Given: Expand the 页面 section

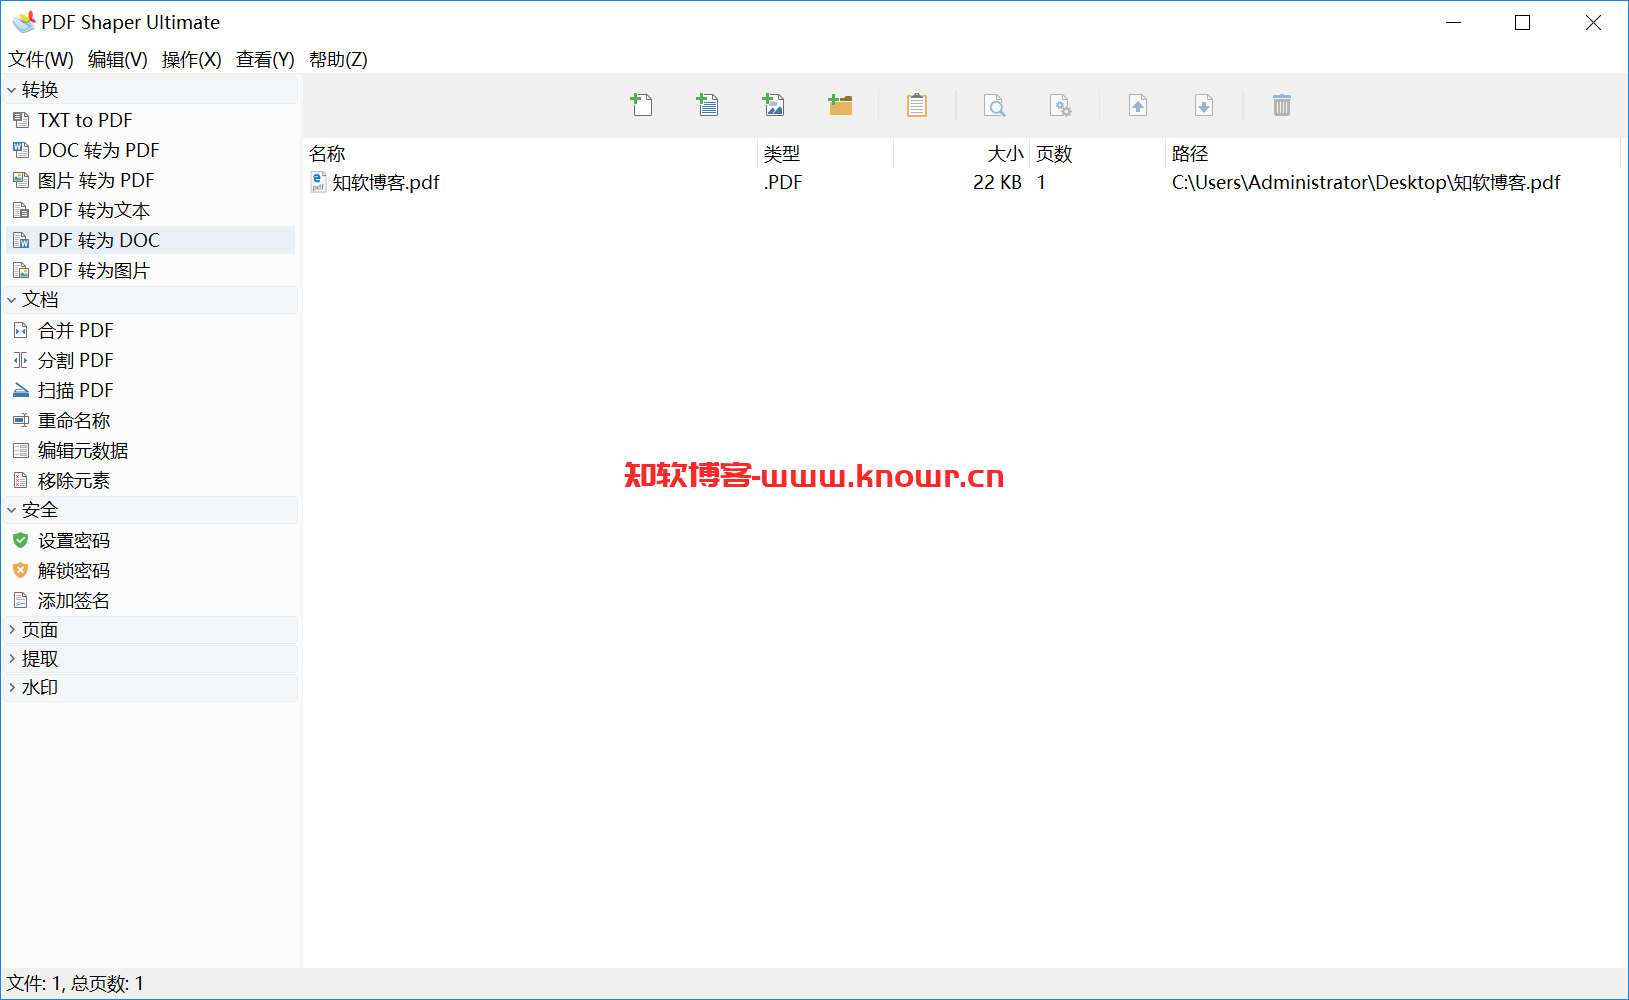Looking at the screenshot, I should [11, 630].
